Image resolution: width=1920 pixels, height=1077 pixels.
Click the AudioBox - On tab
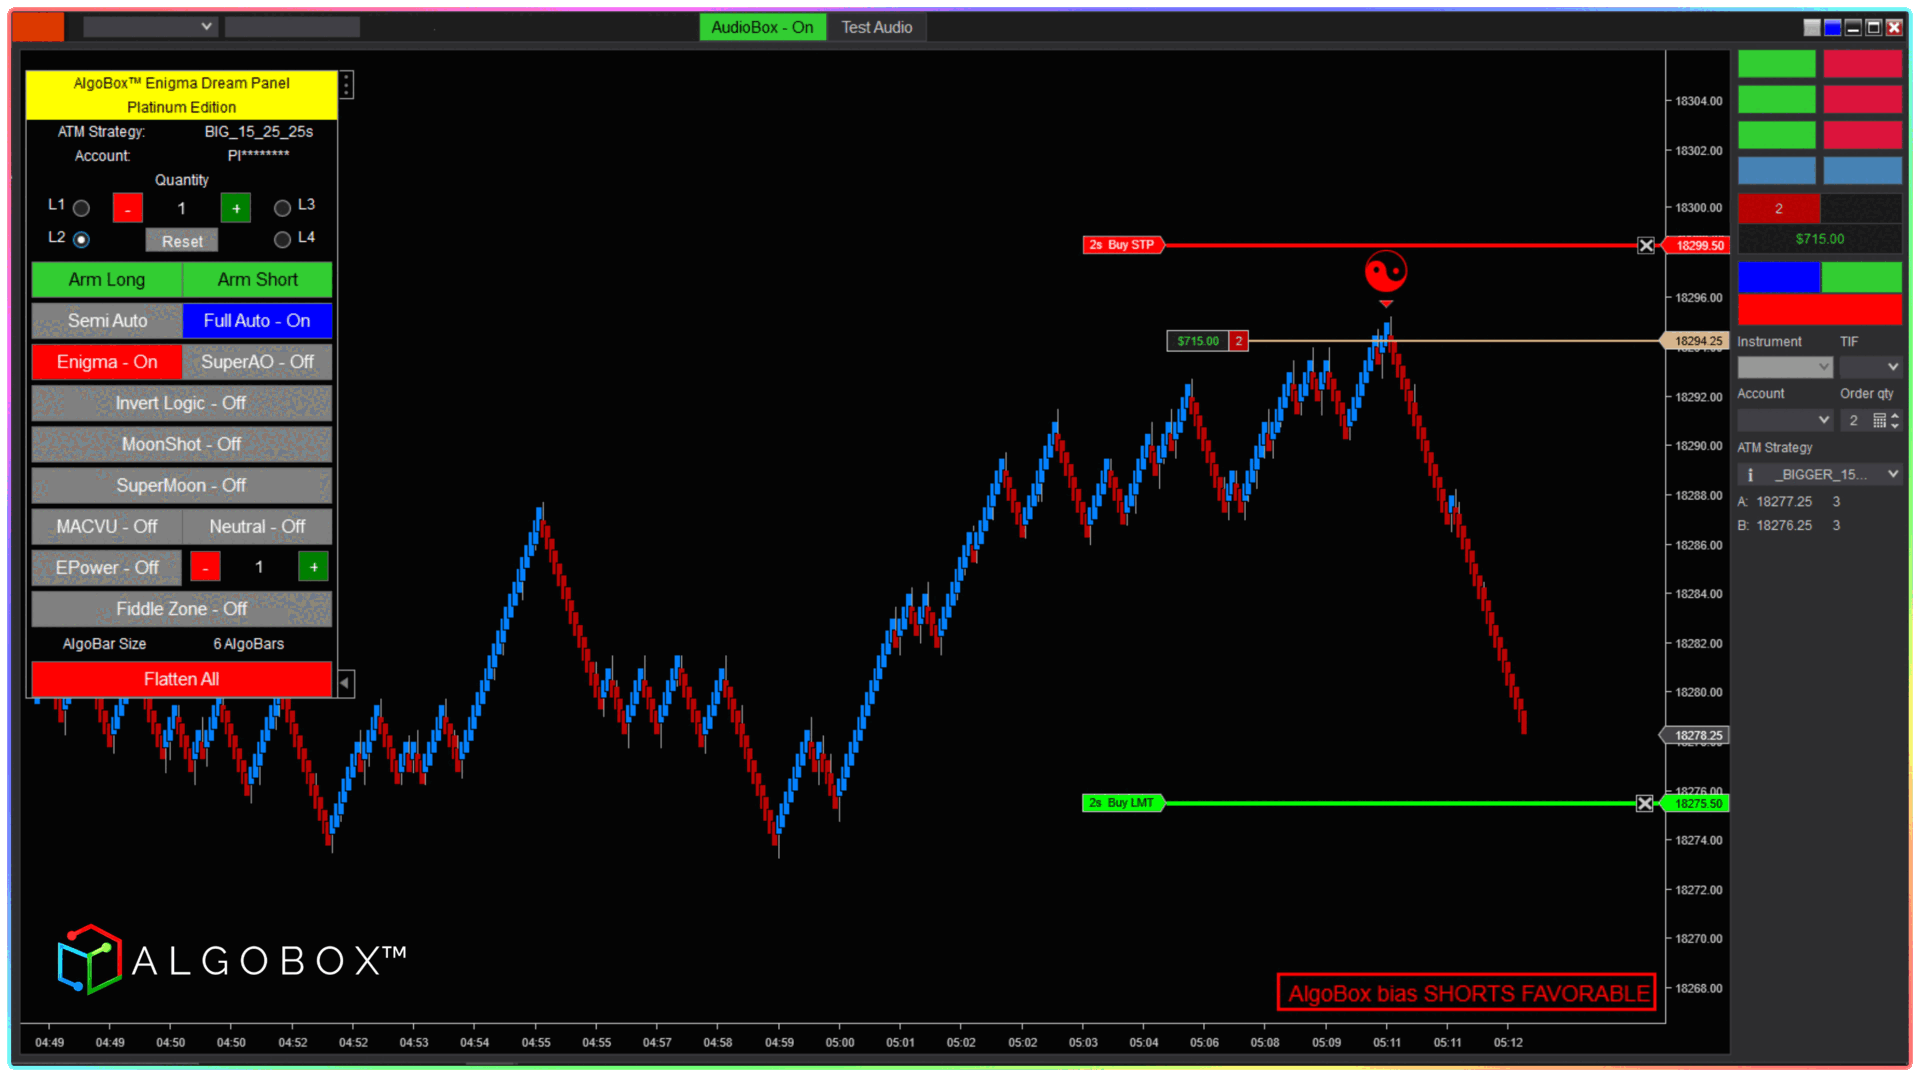tap(762, 27)
